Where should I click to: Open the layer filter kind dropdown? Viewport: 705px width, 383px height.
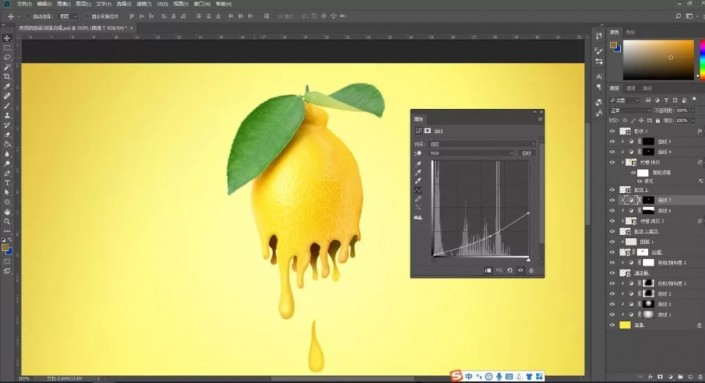click(x=625, y=100)
